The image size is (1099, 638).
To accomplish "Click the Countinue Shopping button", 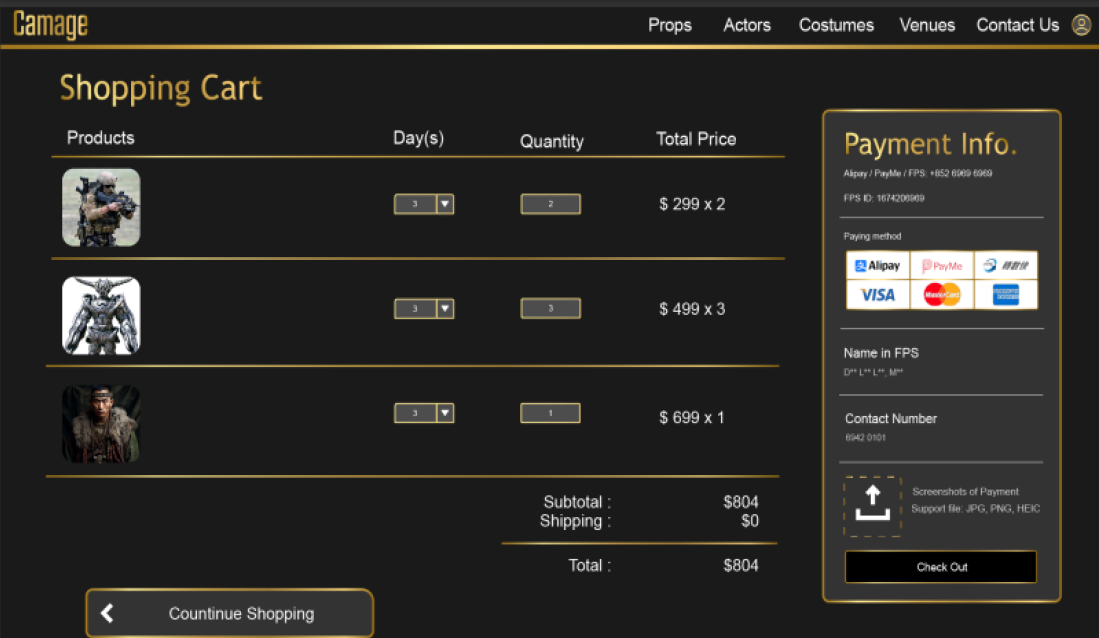I will point(229,613).
